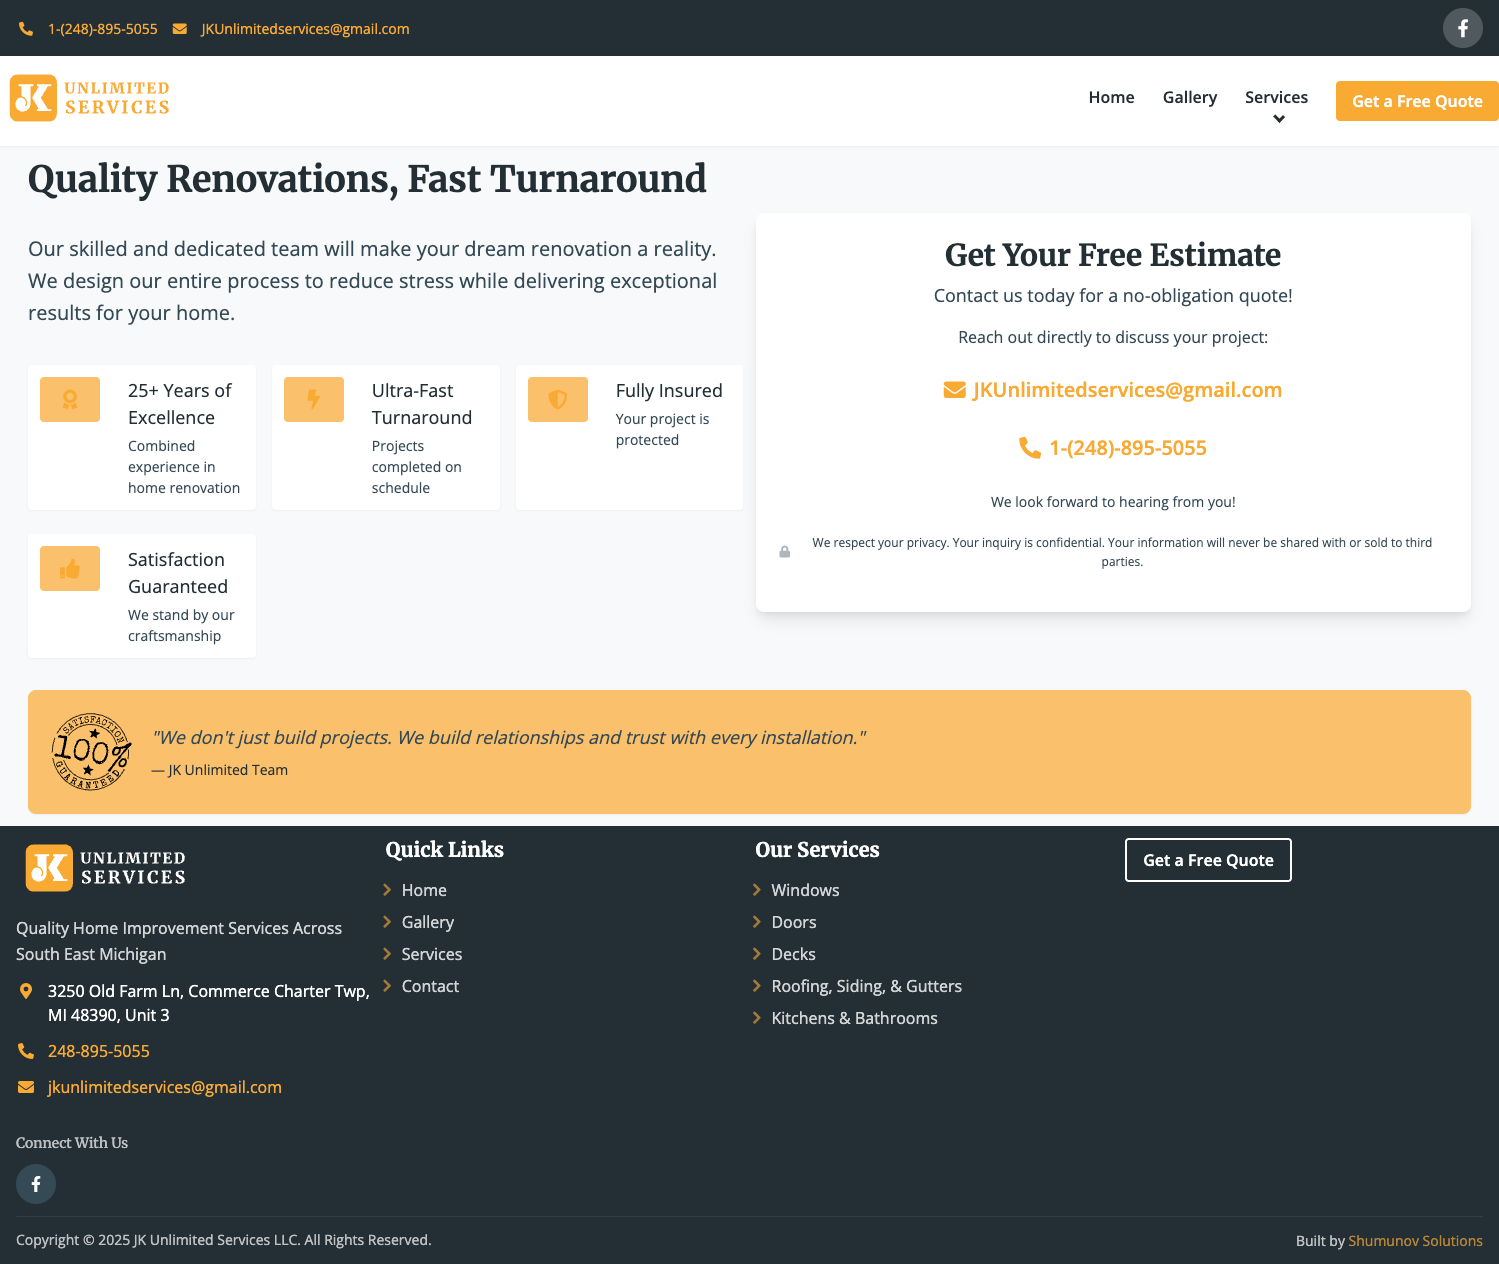Screen dimensions: 1499x1264
Task: Click the 3250 Old Farm Ln address
Action: pyautogui.click(x=208, y=1003)
